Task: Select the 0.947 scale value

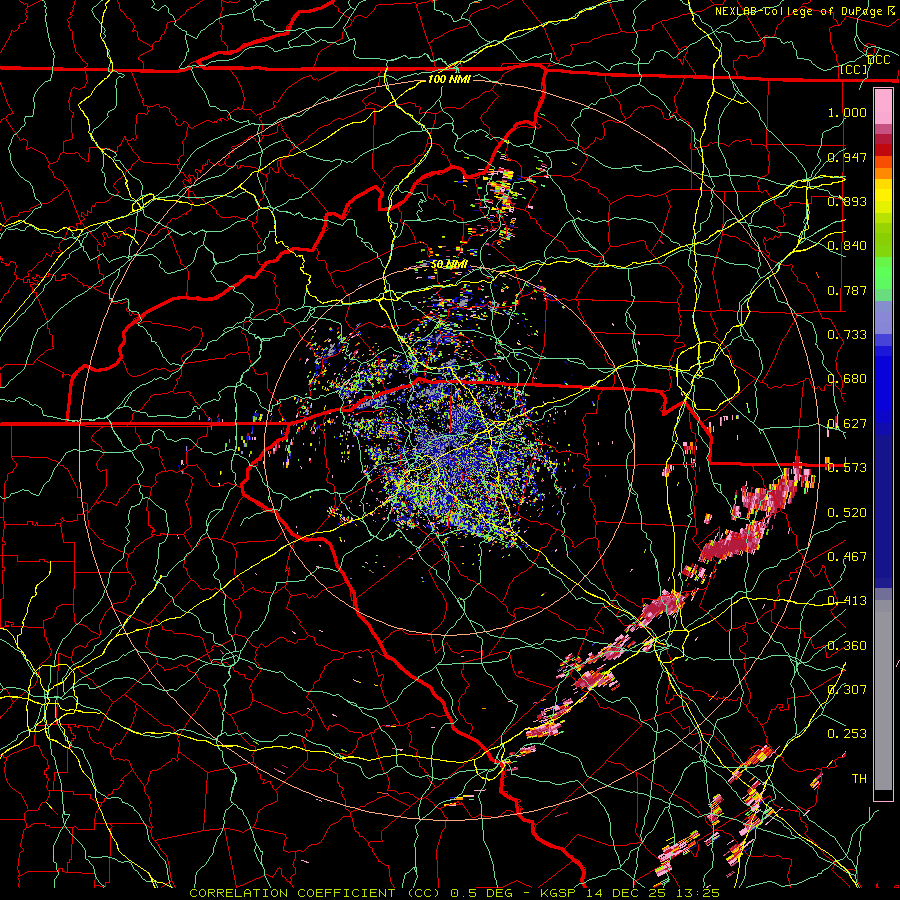Action: click(847, 157)
